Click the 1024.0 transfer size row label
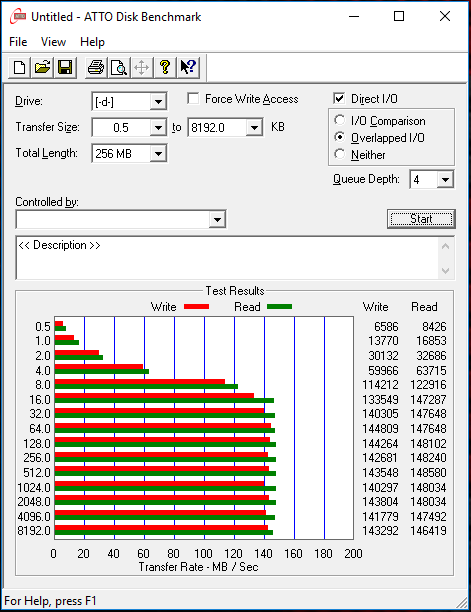Screen dimensions: 471x612 coord(34,487)
